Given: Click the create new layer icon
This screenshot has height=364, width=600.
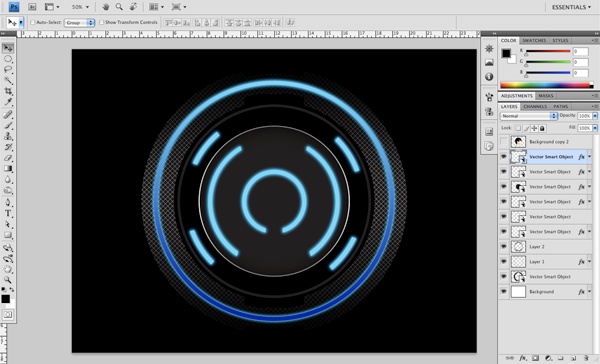Looking at the screenshot, I should tap(573, 358).
